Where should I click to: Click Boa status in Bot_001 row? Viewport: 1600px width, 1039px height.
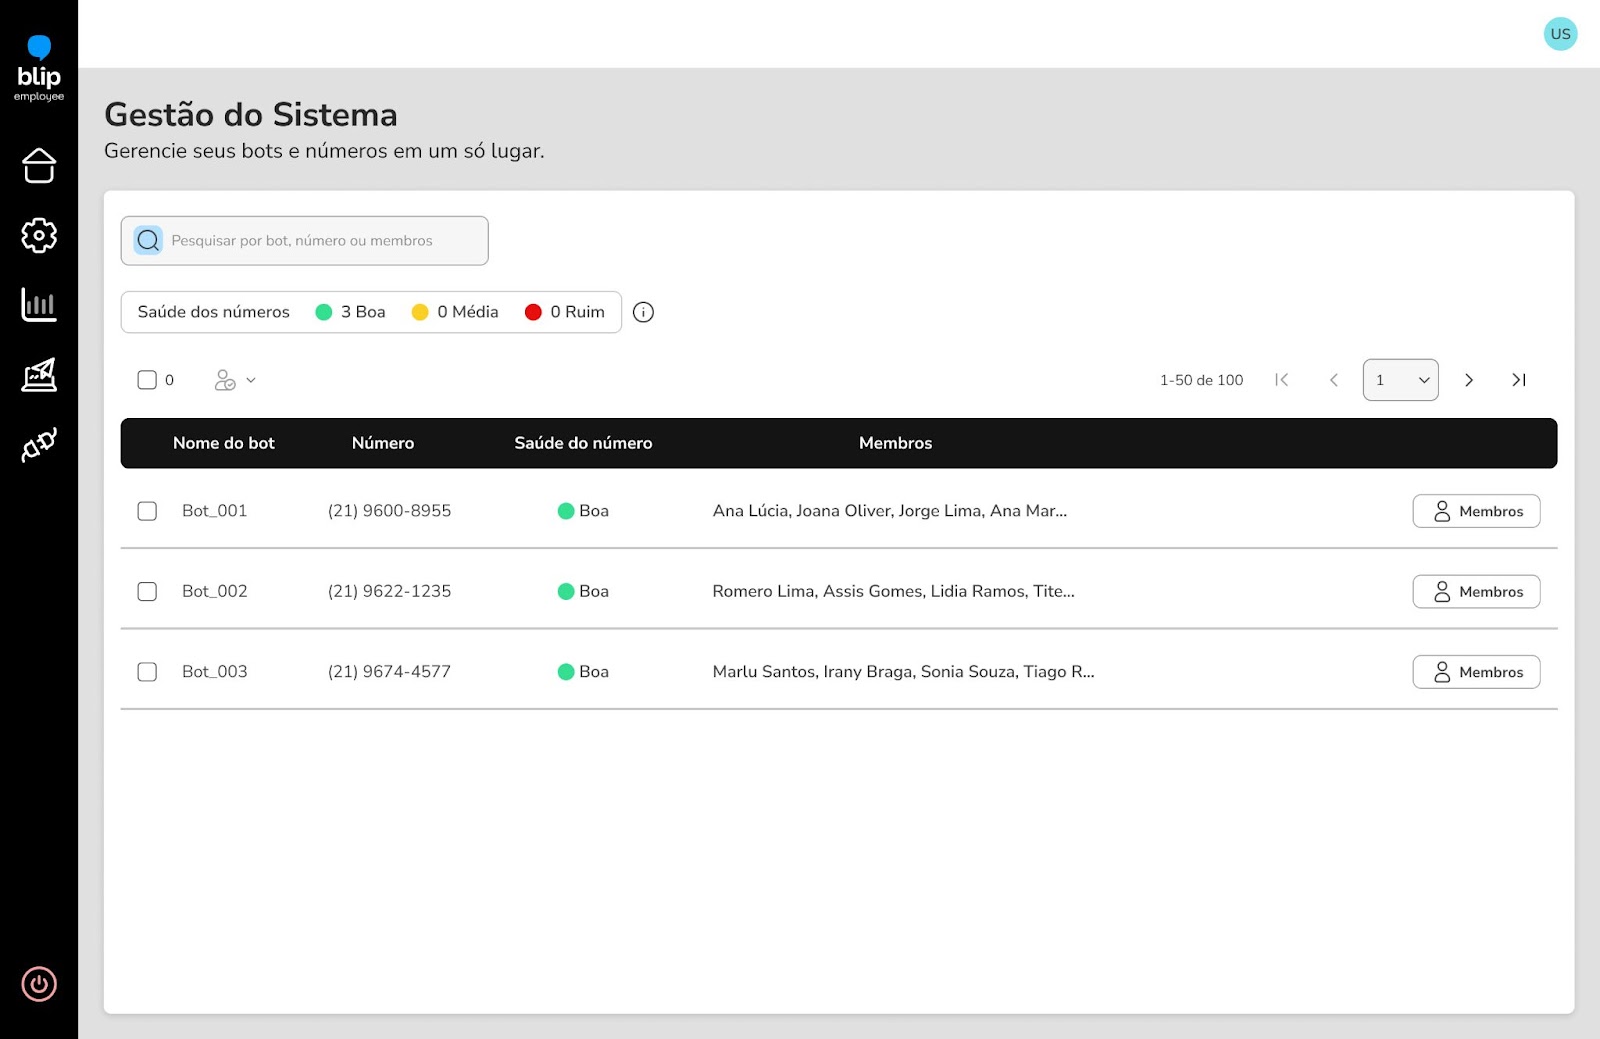583,511
